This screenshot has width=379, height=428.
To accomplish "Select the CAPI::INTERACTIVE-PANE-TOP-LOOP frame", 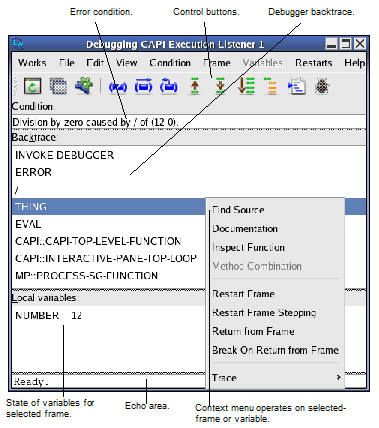I will click(x=109, y=258).
